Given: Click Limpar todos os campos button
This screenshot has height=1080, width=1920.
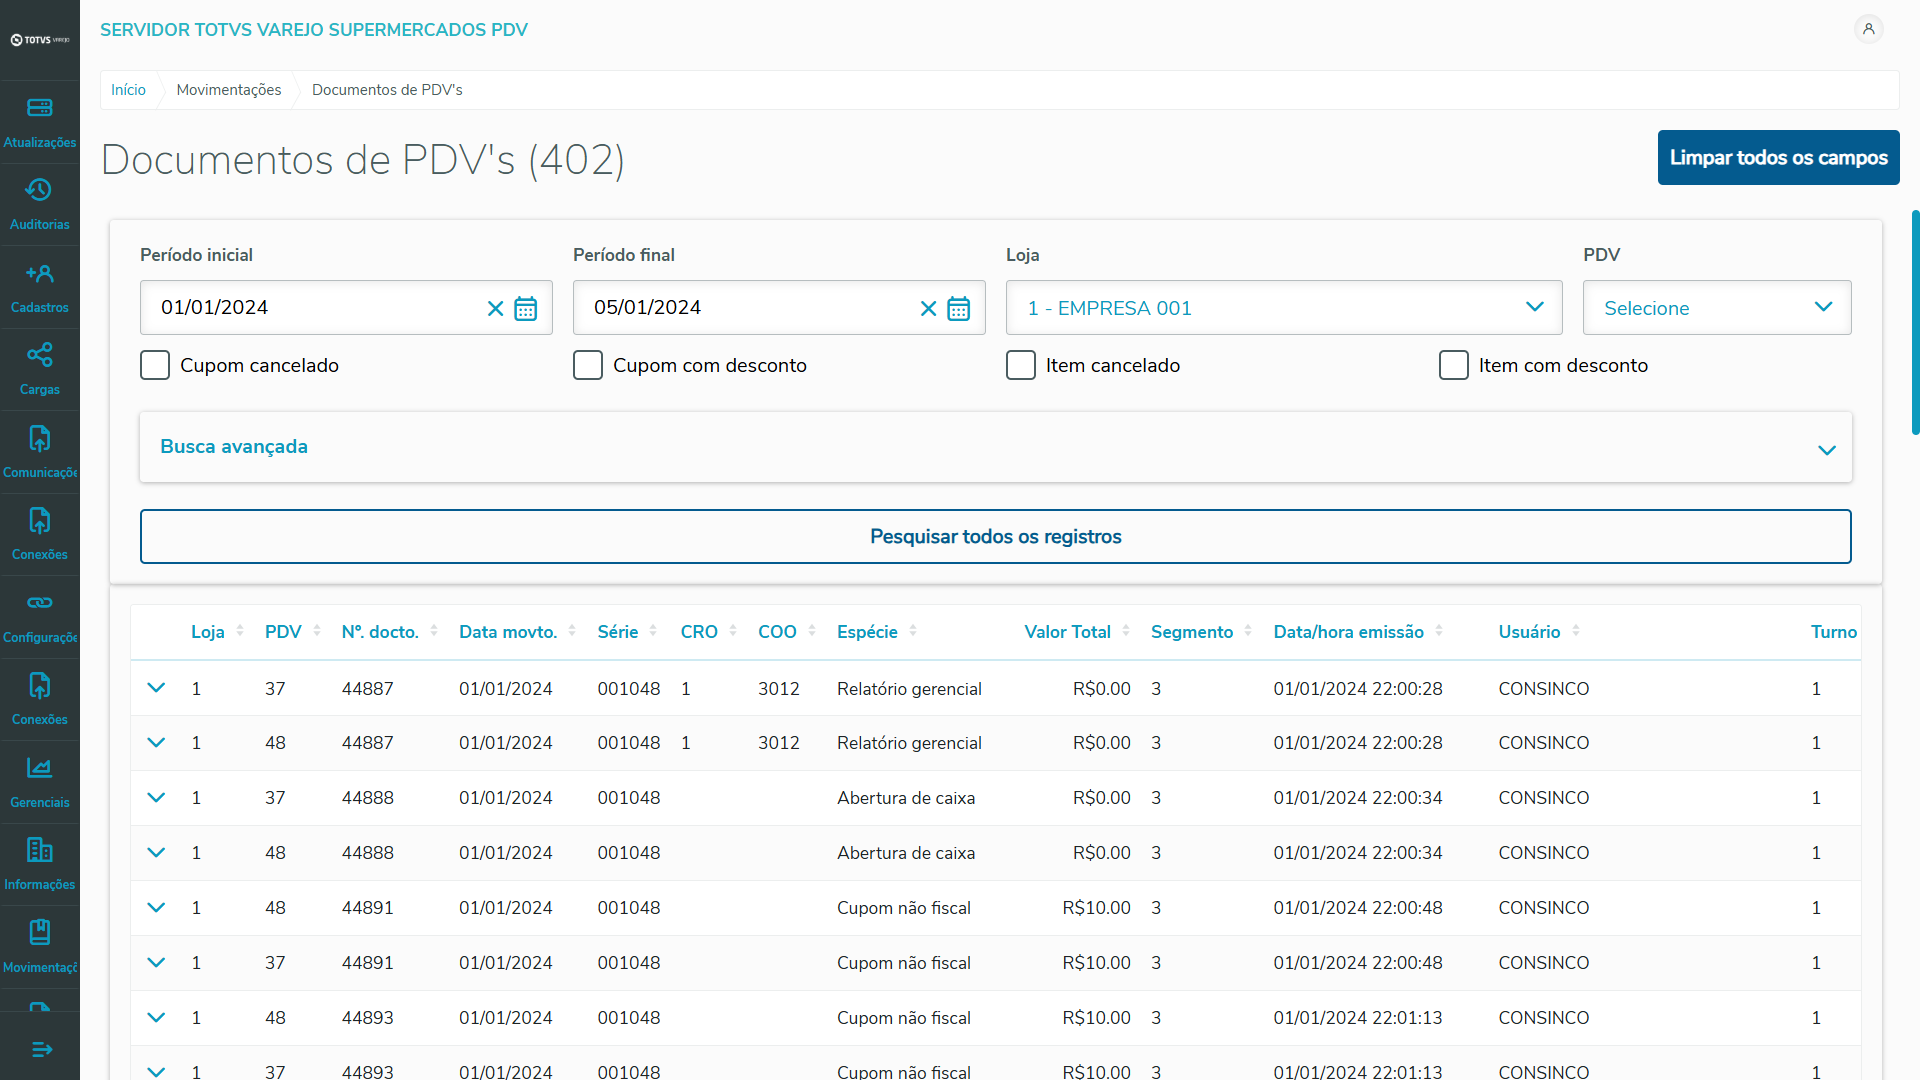Looking at the screenshot, I should (x=1778, y=158).
